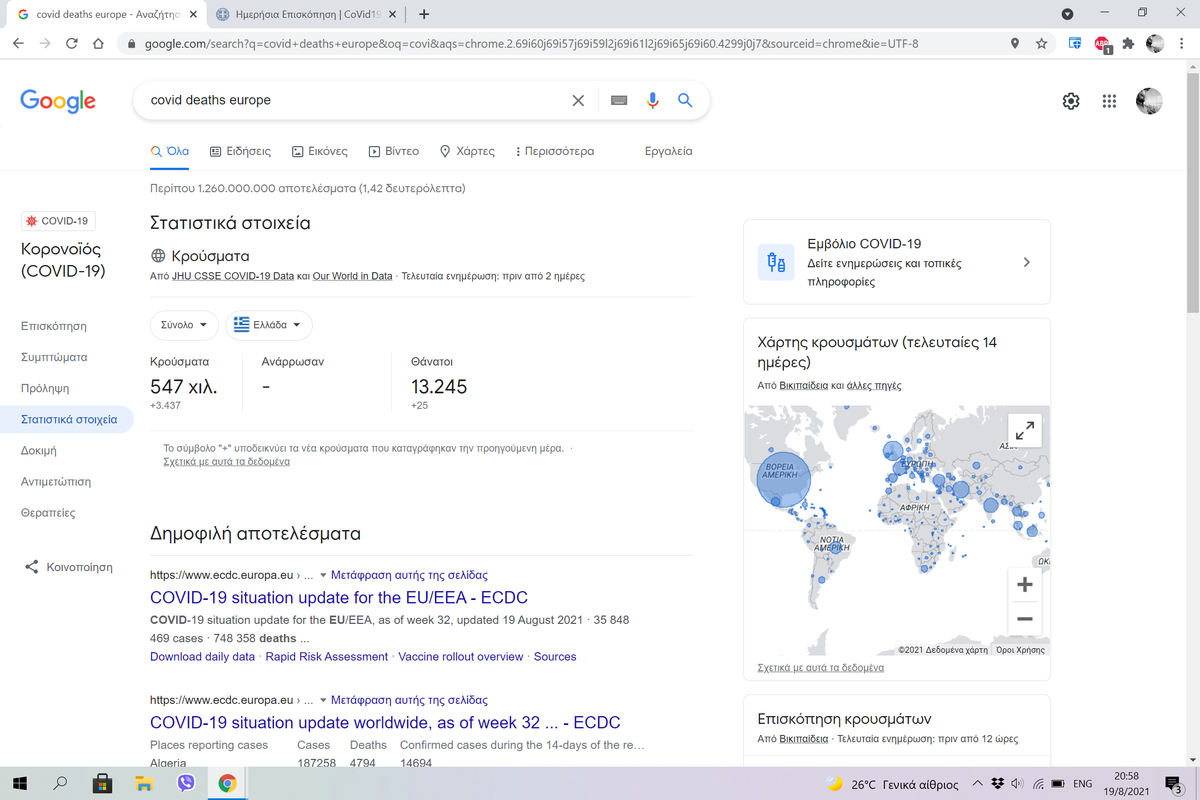Viewport: 1200px width, 800px height.
Task: Expand the cases map to fullscreen
Action: (1025, 431)
